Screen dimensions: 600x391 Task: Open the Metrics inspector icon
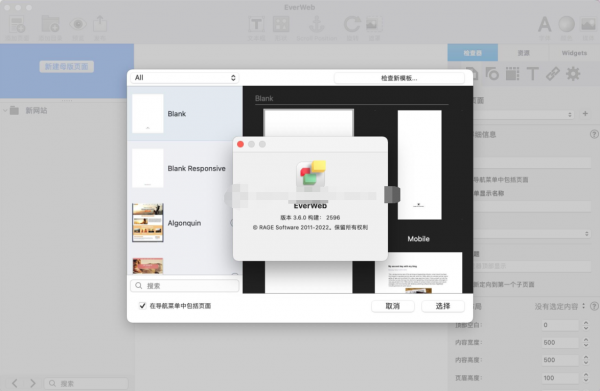coord(512,73)
